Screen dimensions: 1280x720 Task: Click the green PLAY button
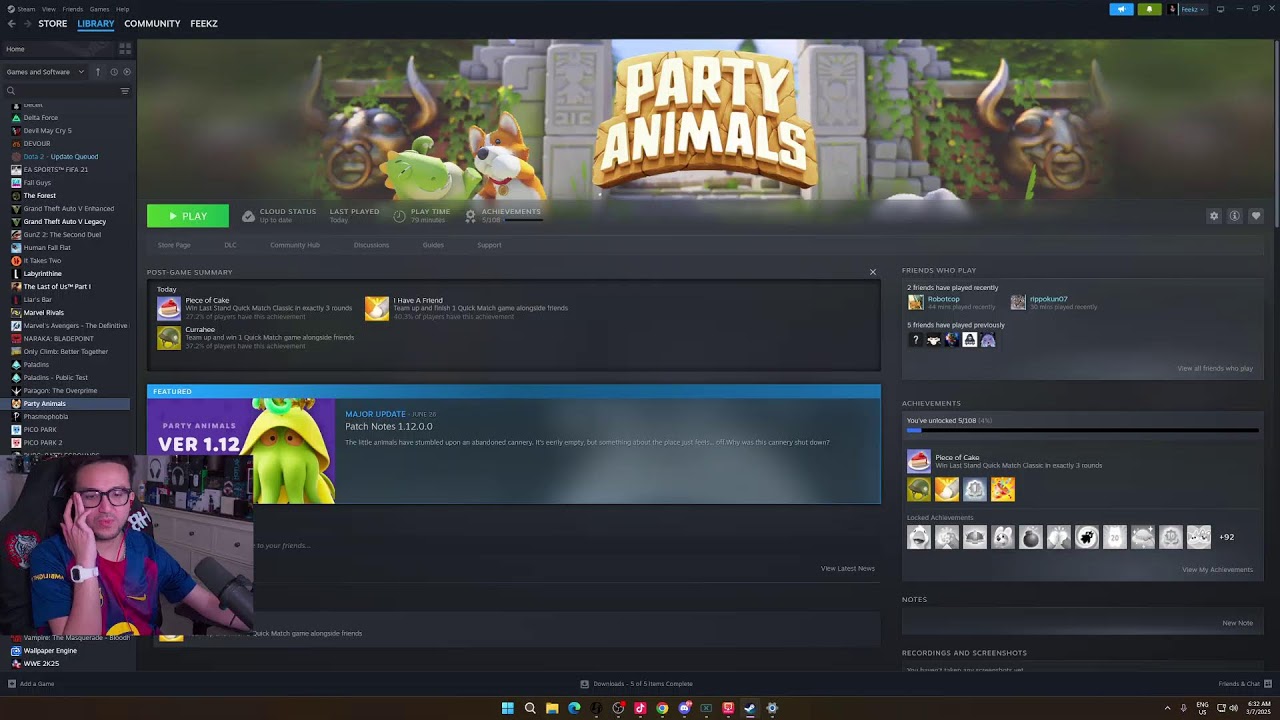(188, 216)
